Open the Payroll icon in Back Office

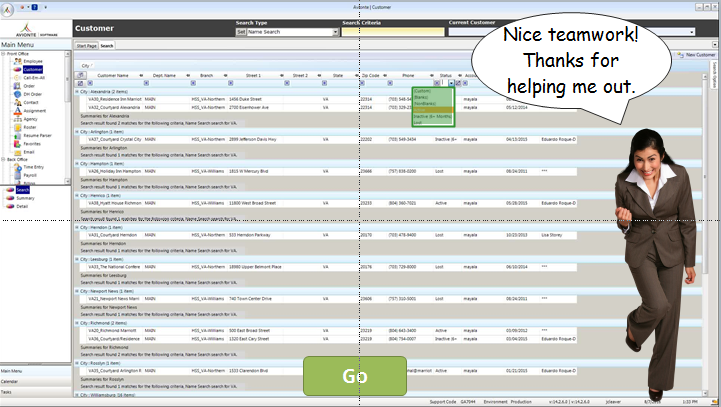tap(18, 175)
